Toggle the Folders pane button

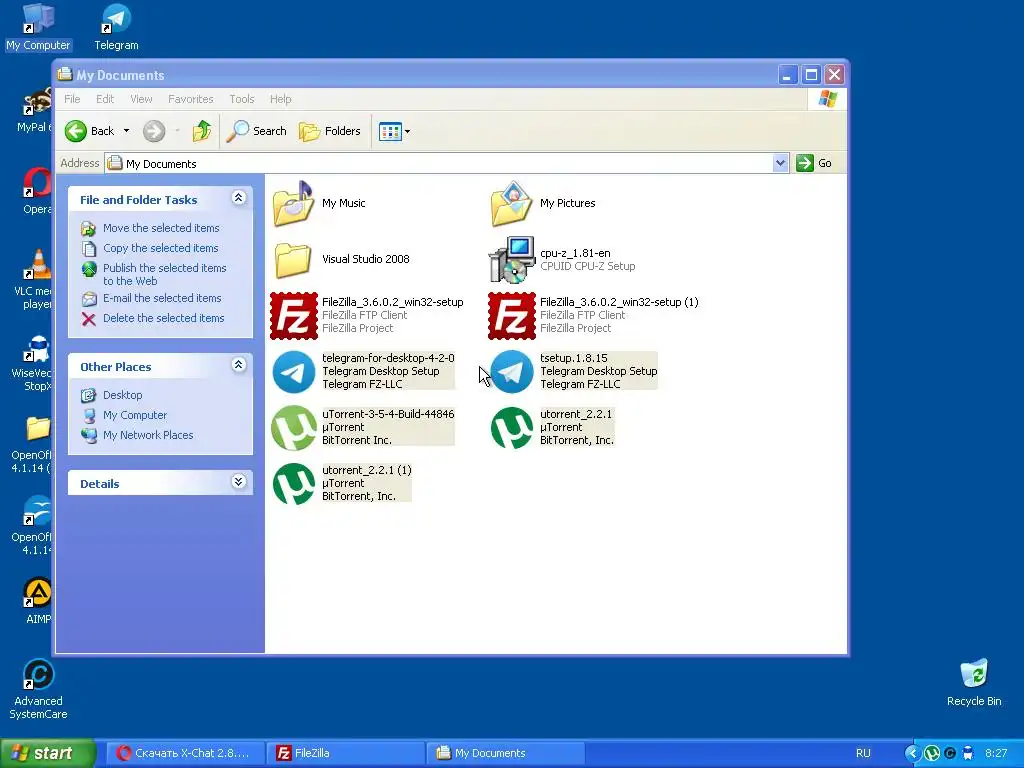click(330, 131)
